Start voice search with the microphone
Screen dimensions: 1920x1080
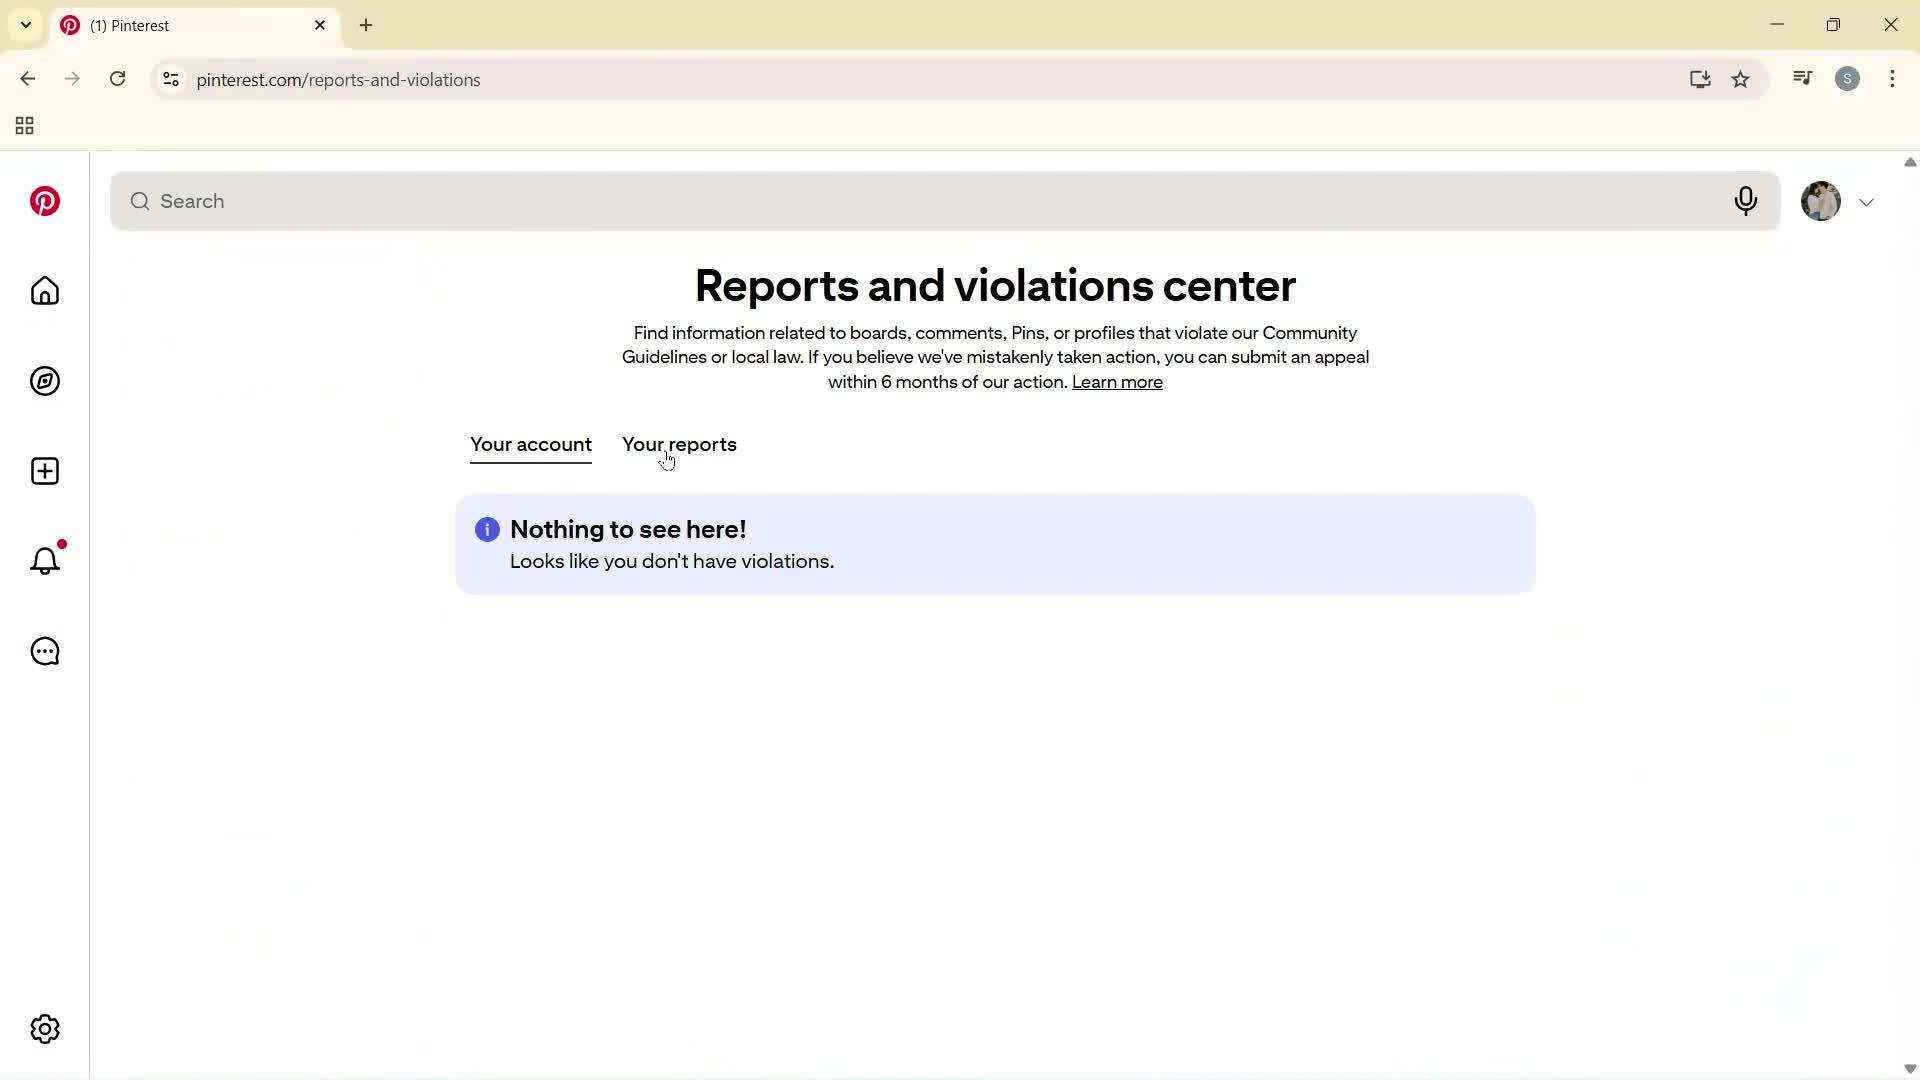[1746, 201]
